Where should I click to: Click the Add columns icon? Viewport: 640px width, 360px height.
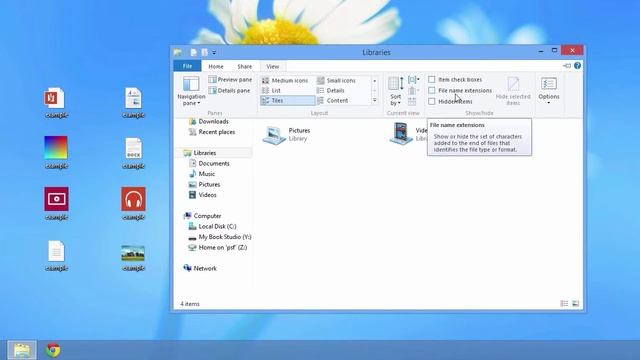tap(413, 91)
